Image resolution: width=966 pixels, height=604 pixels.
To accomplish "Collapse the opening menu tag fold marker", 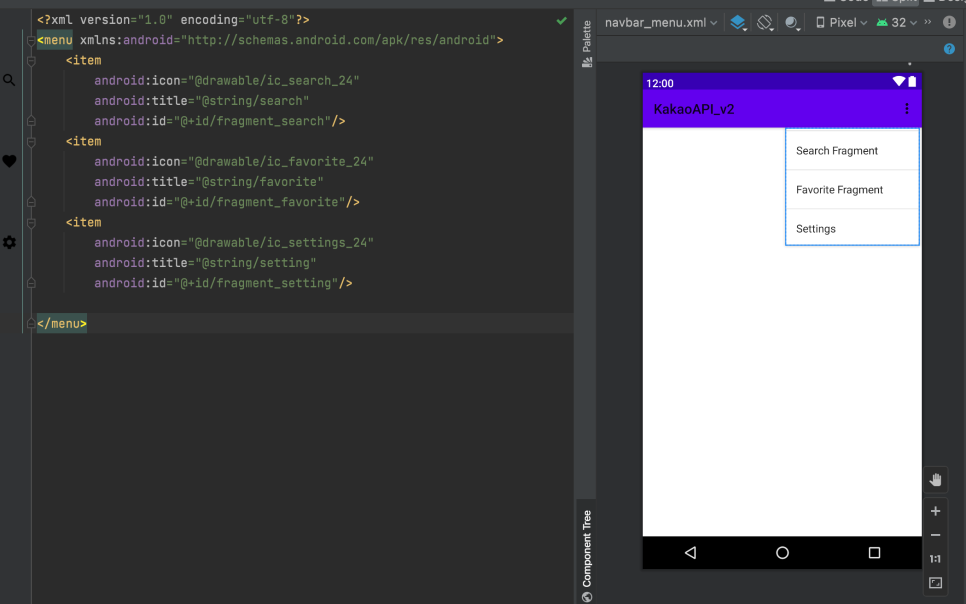I will click(31, 41).
